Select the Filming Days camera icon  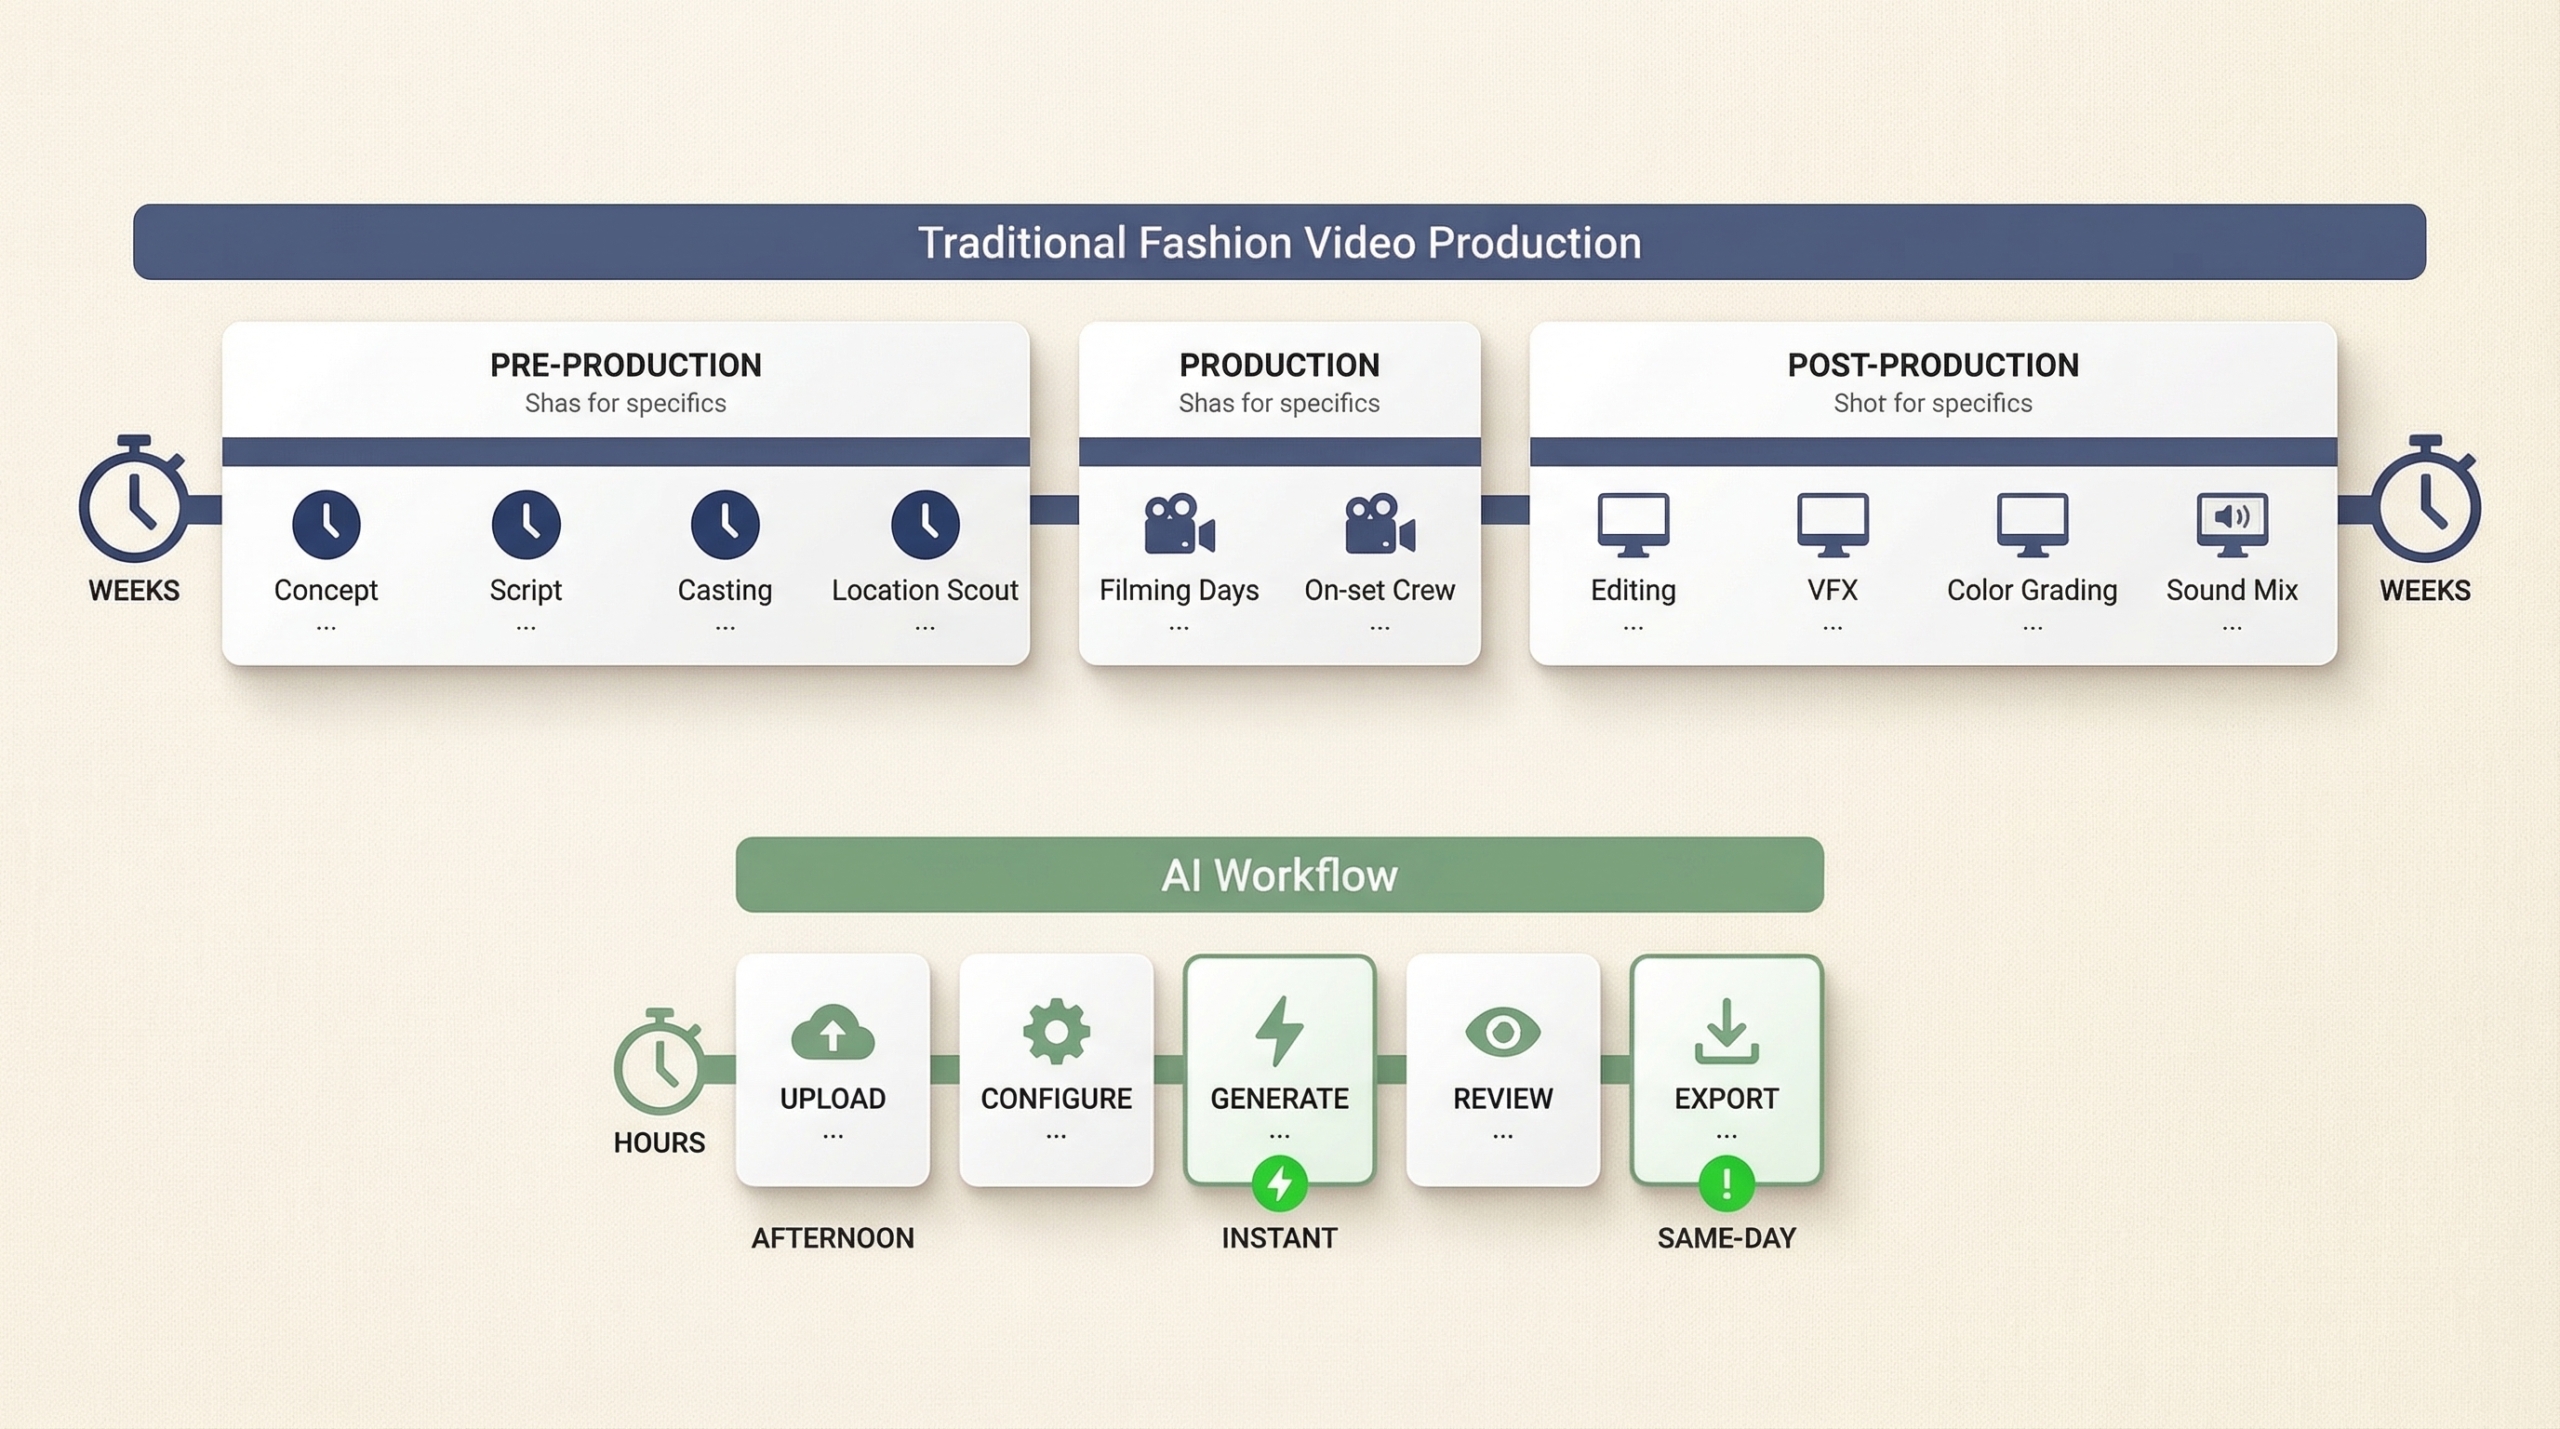(x=1179, y=524)
